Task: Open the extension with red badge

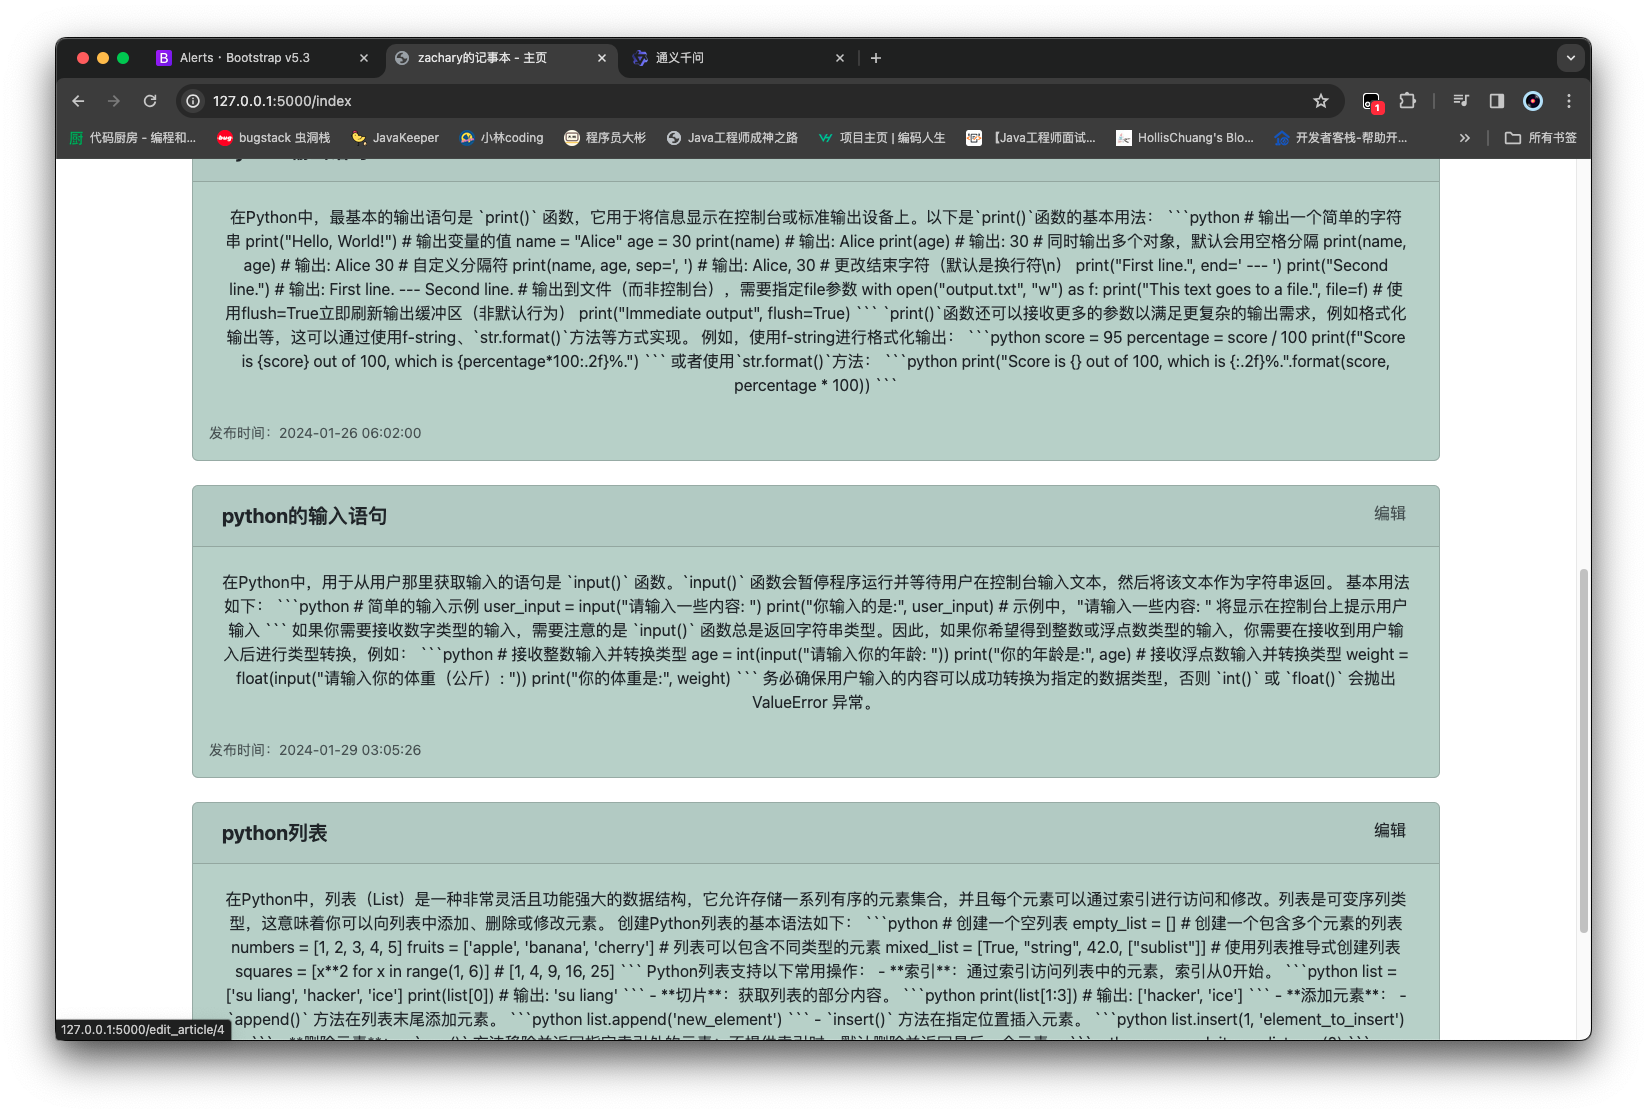Action: tap(1371, 101)
